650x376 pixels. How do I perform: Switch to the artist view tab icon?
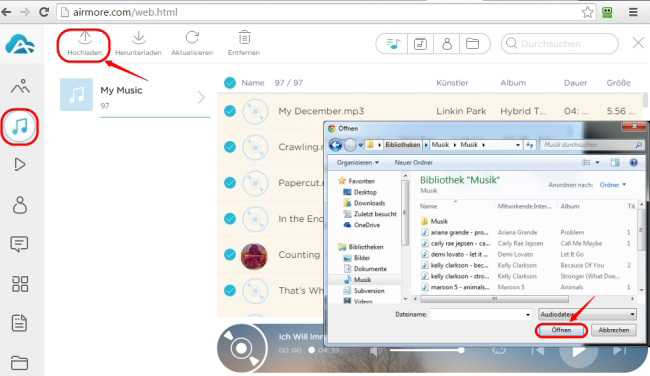[446, 44]
